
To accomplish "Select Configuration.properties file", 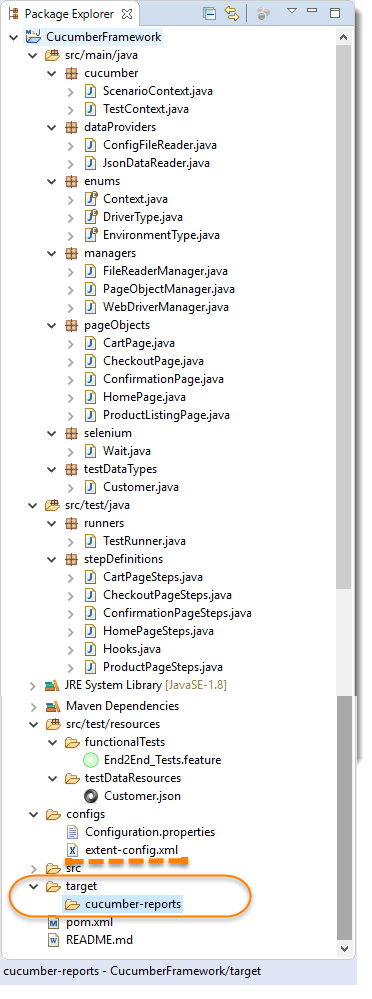I will (150, 831).
